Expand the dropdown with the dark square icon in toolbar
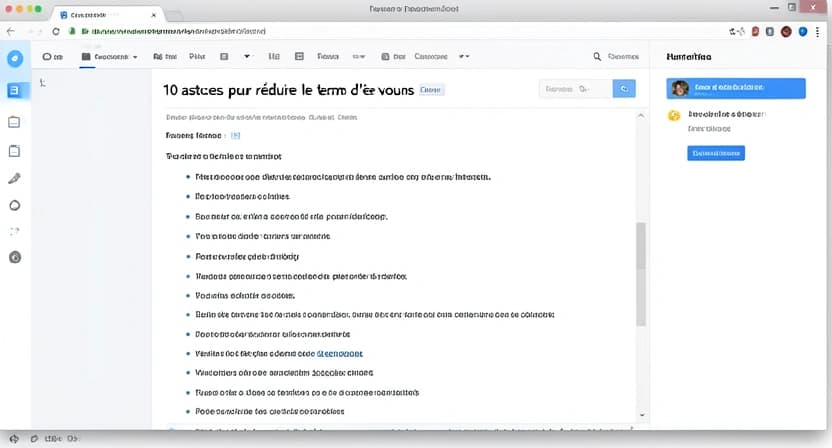This screenshot has width=832, height=448. pos(109,56)
